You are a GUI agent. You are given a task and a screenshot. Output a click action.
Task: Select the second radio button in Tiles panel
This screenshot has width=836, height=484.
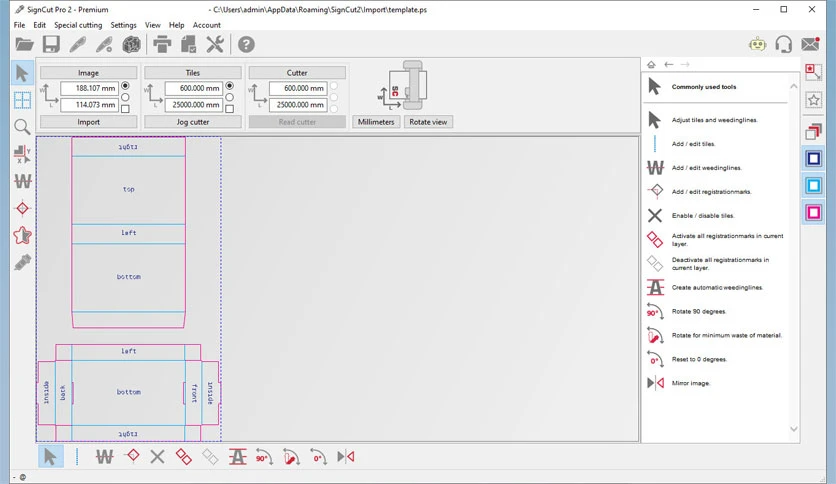pyautogui.click(x=229, y=98)
